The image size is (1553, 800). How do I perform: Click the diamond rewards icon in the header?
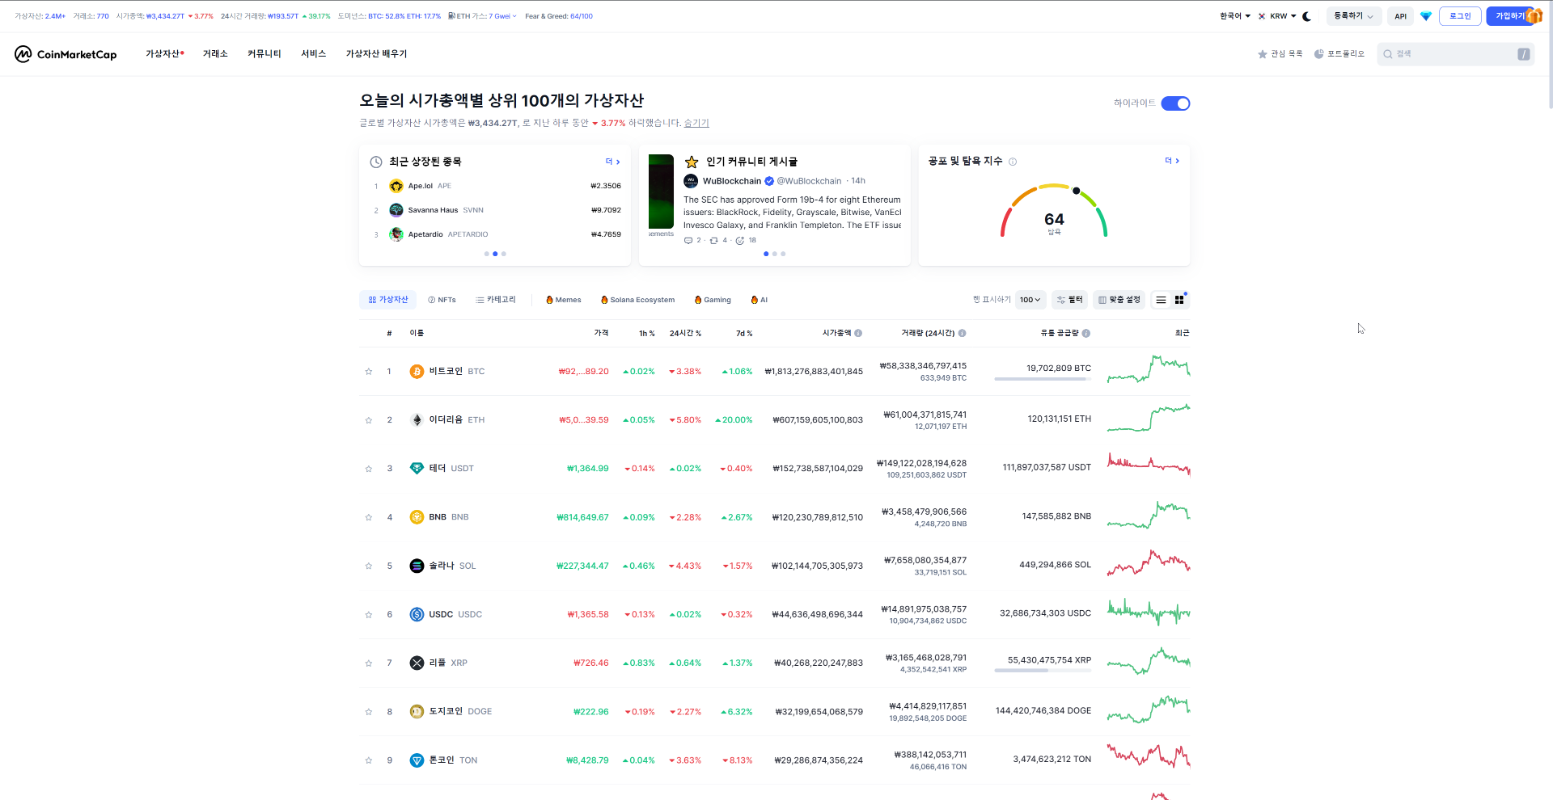point(1426,15)
